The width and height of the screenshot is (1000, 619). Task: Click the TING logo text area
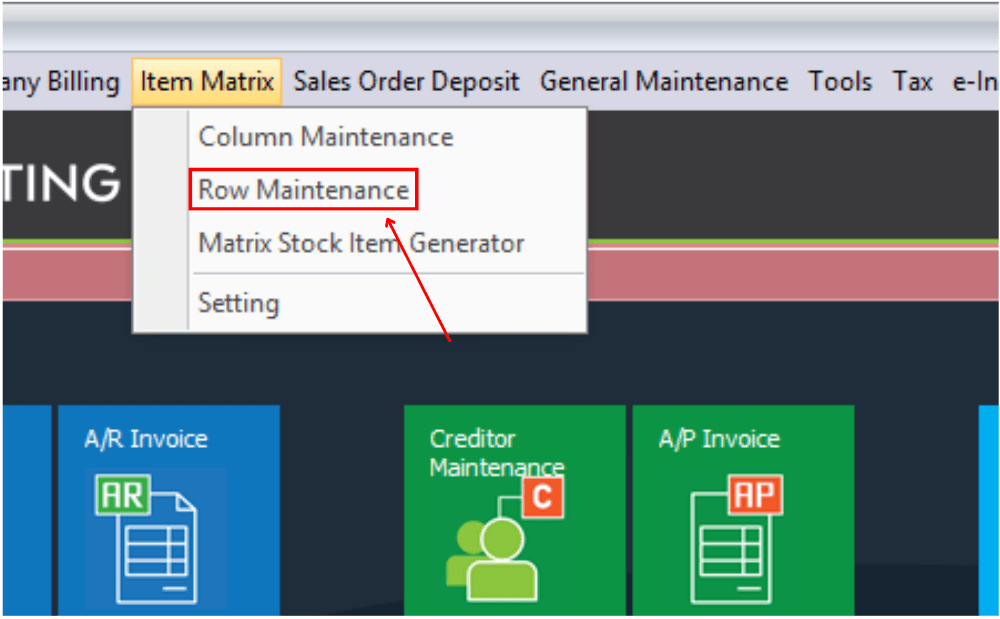point(60,183)
